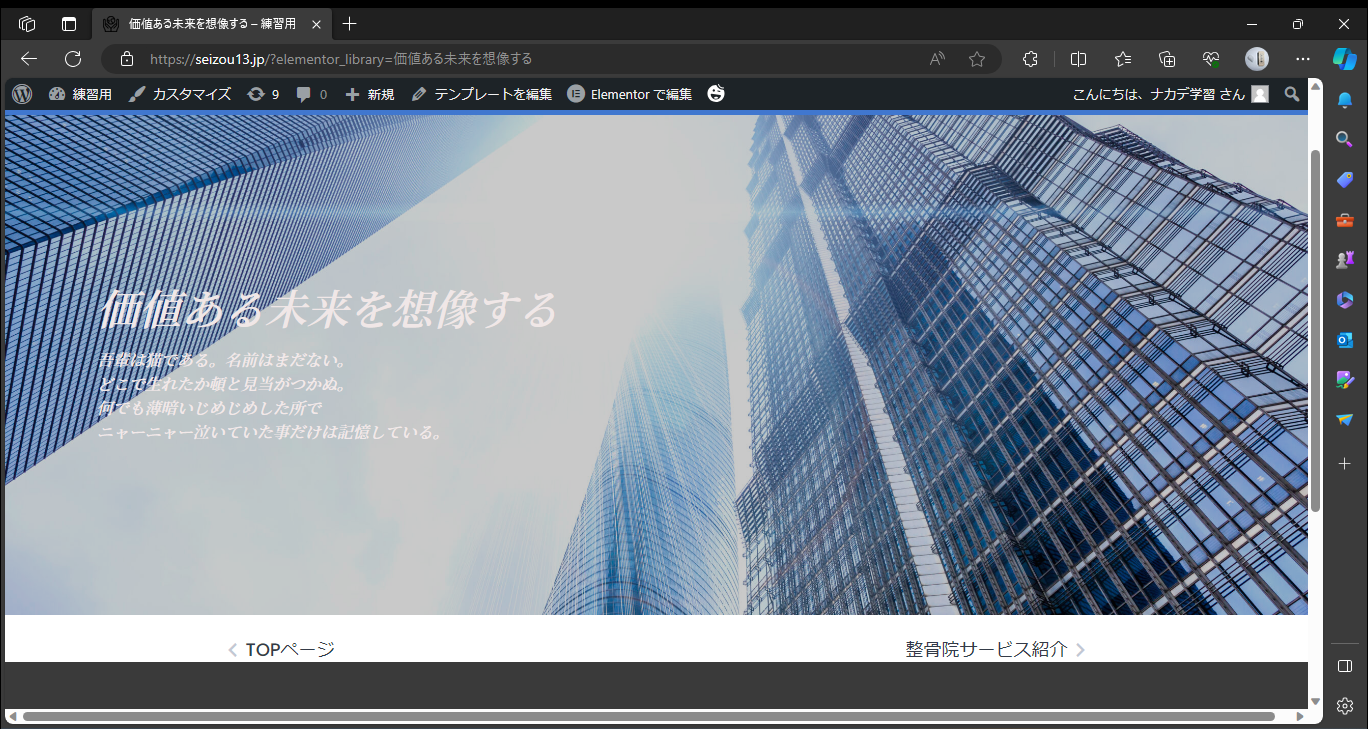Toggle split screen view in the toolbar
Image resolution: width=1368 pixels, height=729 pixels.
click(1078, 59)
